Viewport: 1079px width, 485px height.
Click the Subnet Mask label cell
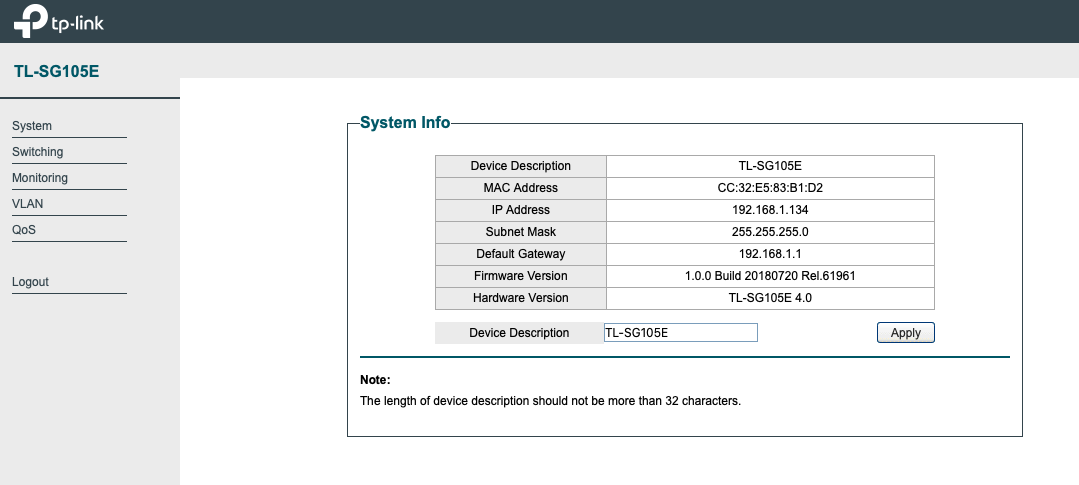(521, 232)
